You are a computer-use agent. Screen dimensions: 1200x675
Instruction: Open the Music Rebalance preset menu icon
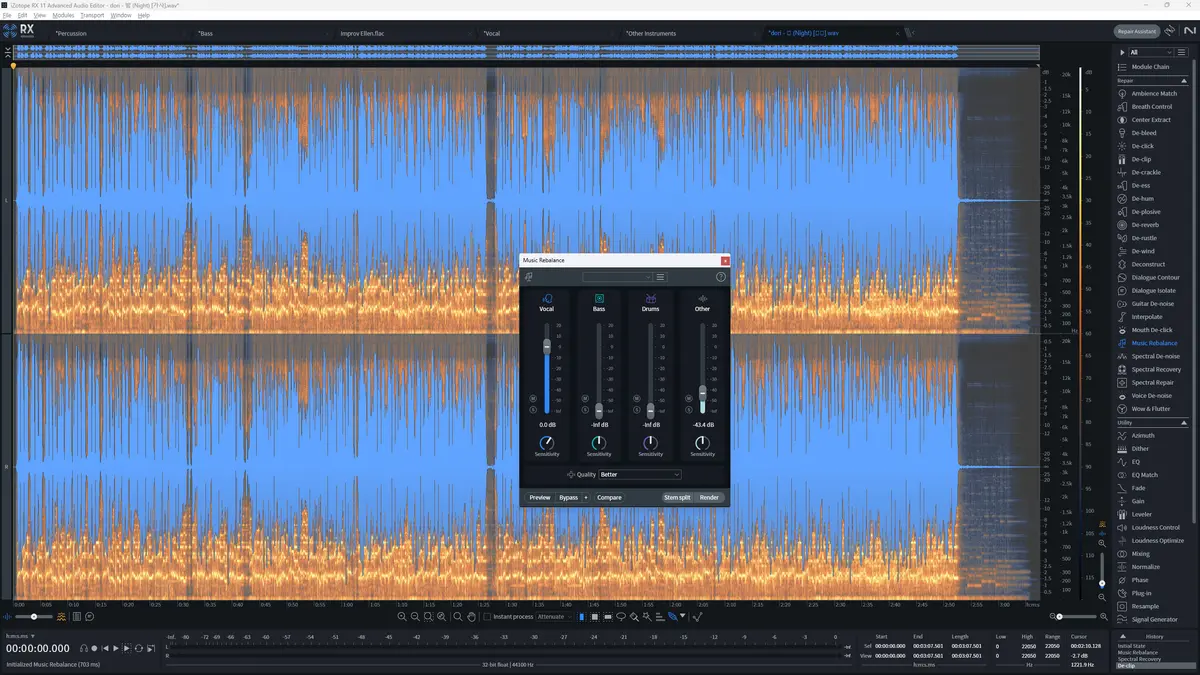tap(661, 277)
